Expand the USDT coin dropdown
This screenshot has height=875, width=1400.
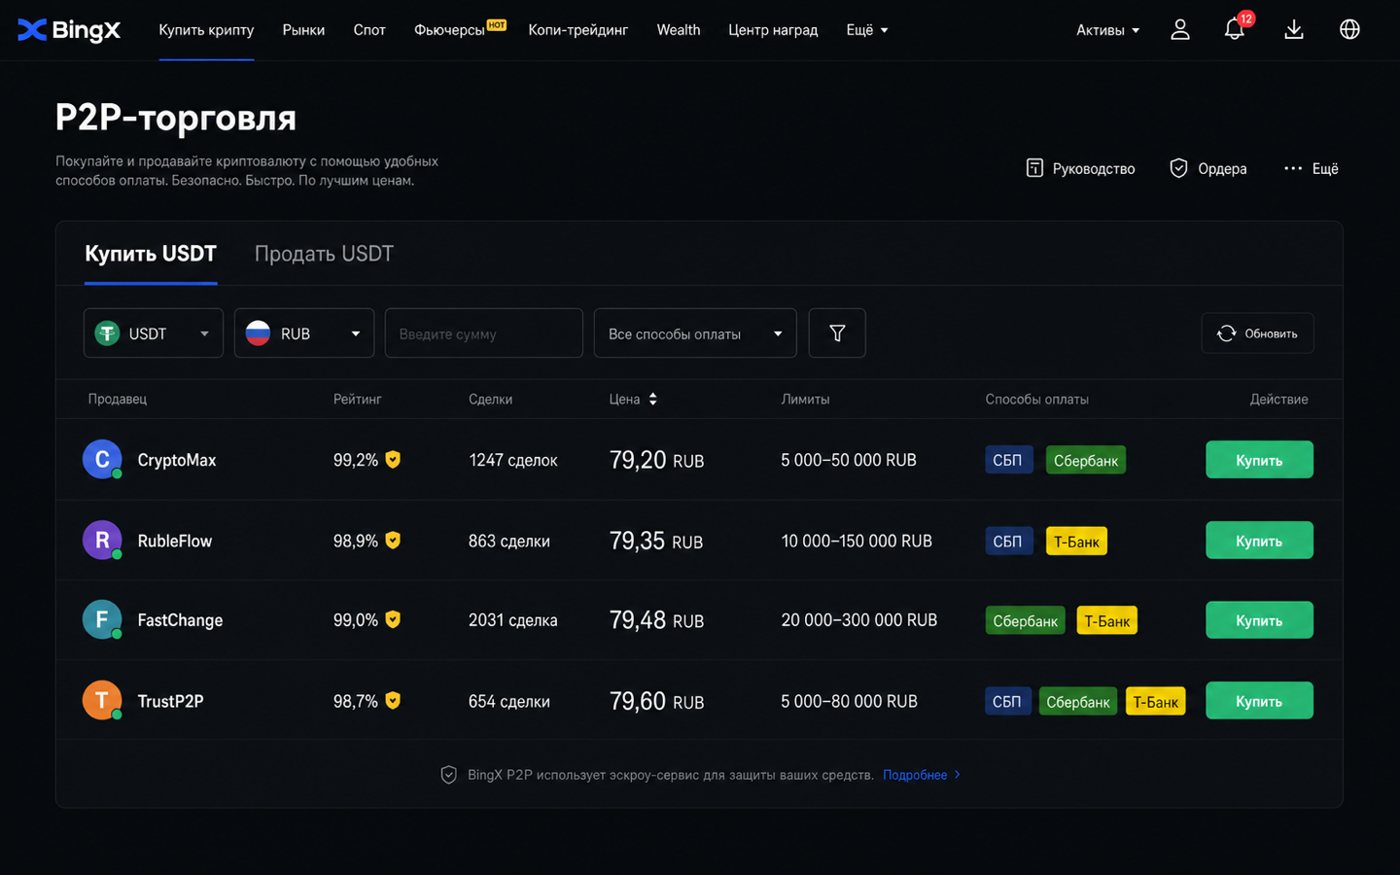pos(153,333)
